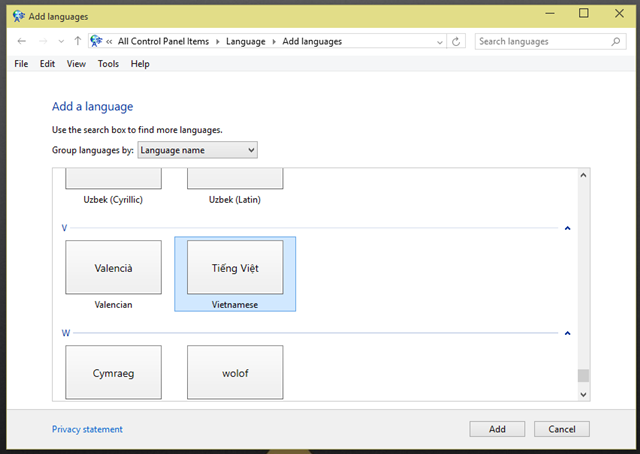640x454 pixels.
Task: Open the Tools menu
Action: pyautogui.click(x=108, y=64)
